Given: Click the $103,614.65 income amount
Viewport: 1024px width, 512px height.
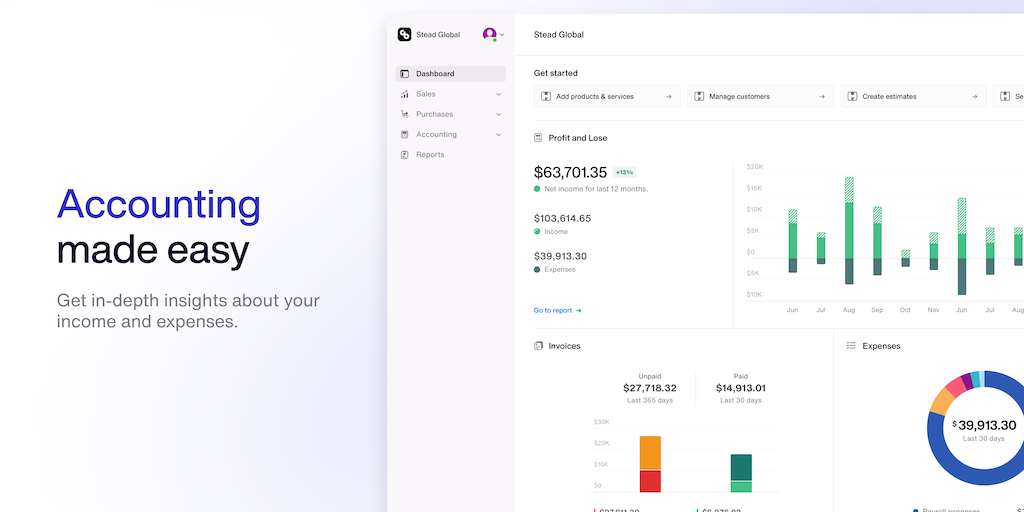Looking at the screenshot, I should [562, 219].
